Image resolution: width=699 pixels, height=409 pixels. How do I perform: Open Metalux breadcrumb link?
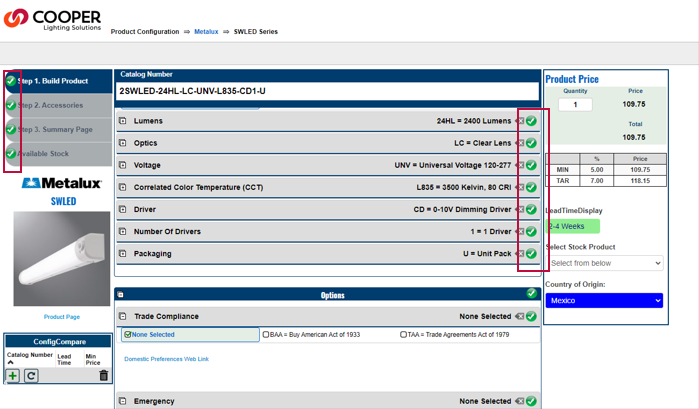[206, 32]
